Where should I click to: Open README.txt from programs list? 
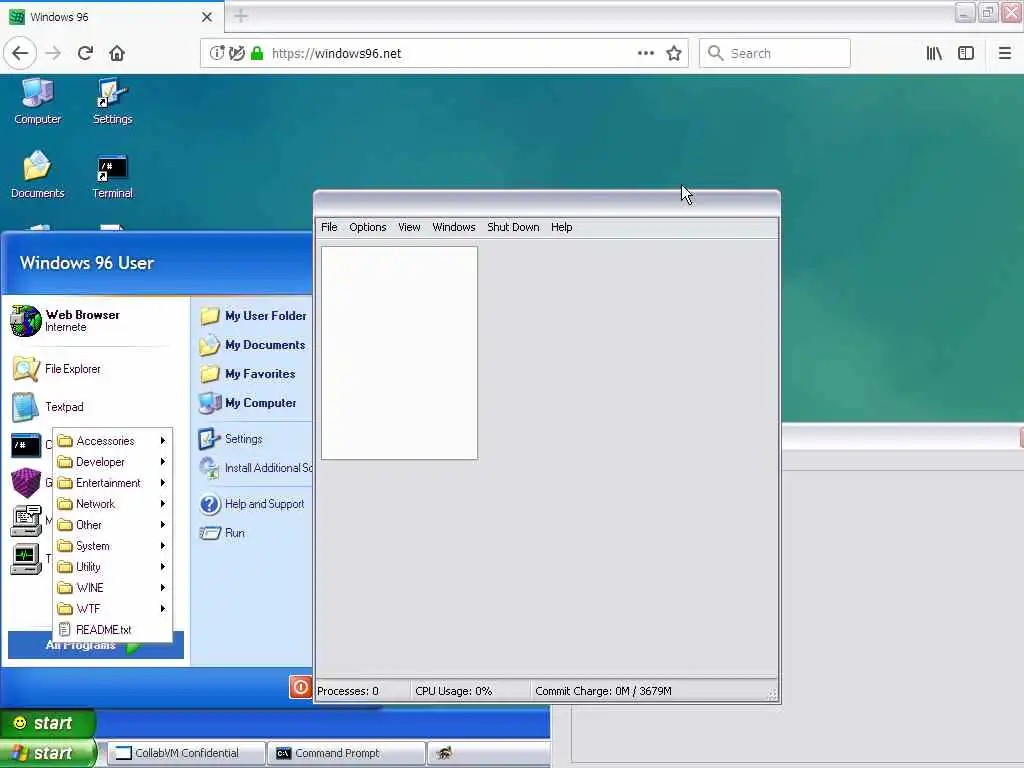point(112,630)
